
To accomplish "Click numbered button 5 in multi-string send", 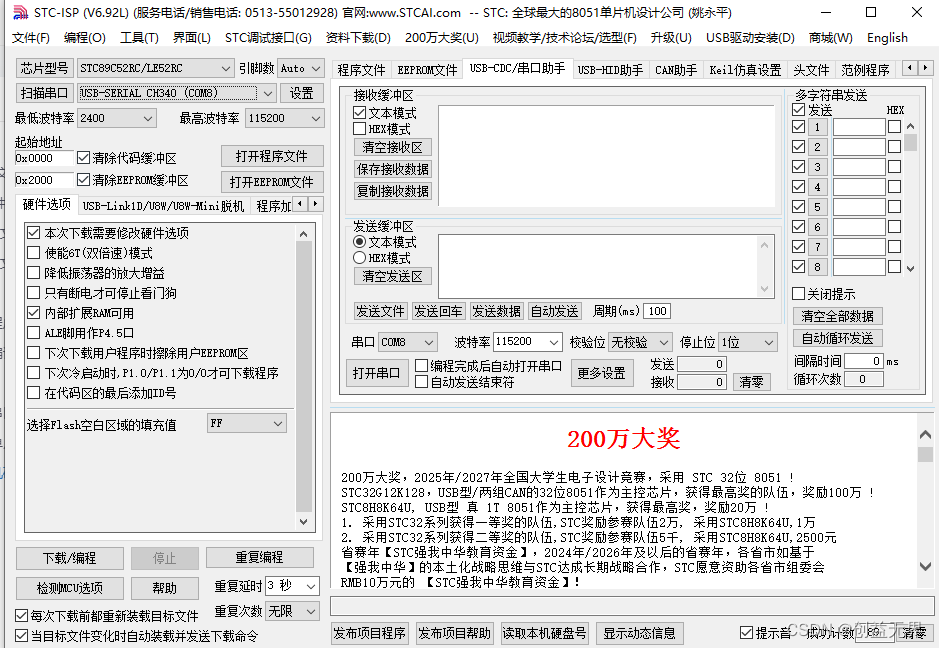I will pos(817,207).
